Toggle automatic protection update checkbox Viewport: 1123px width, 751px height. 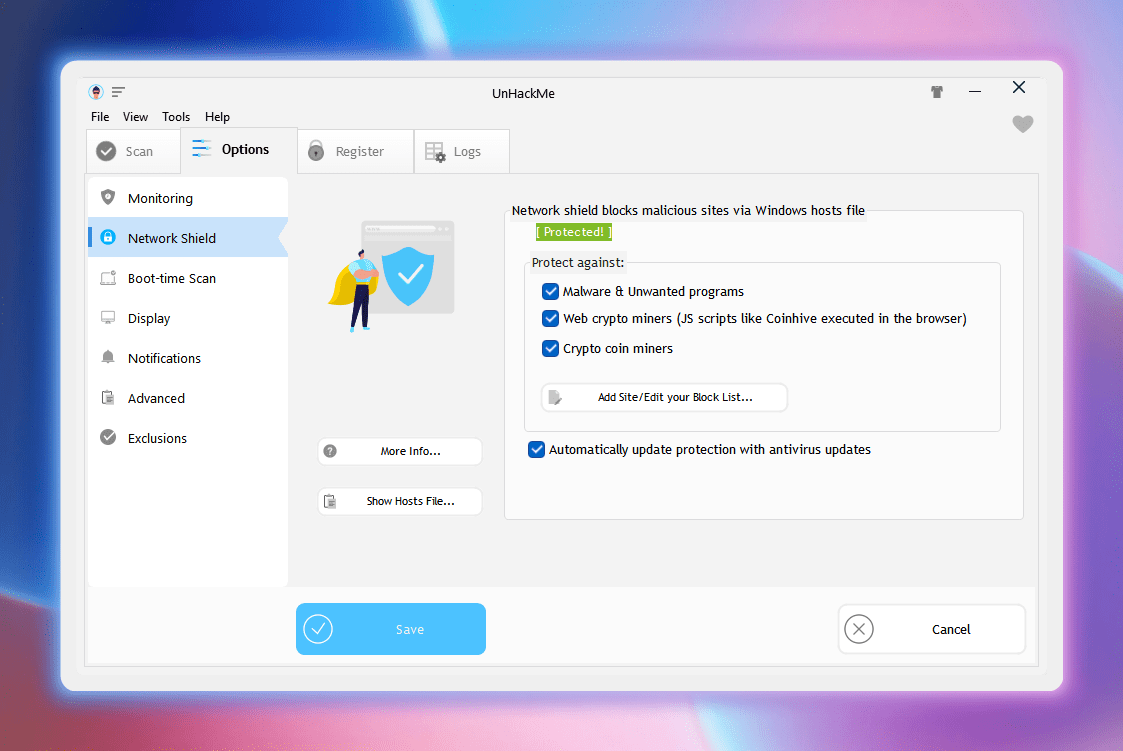(536, 450)
